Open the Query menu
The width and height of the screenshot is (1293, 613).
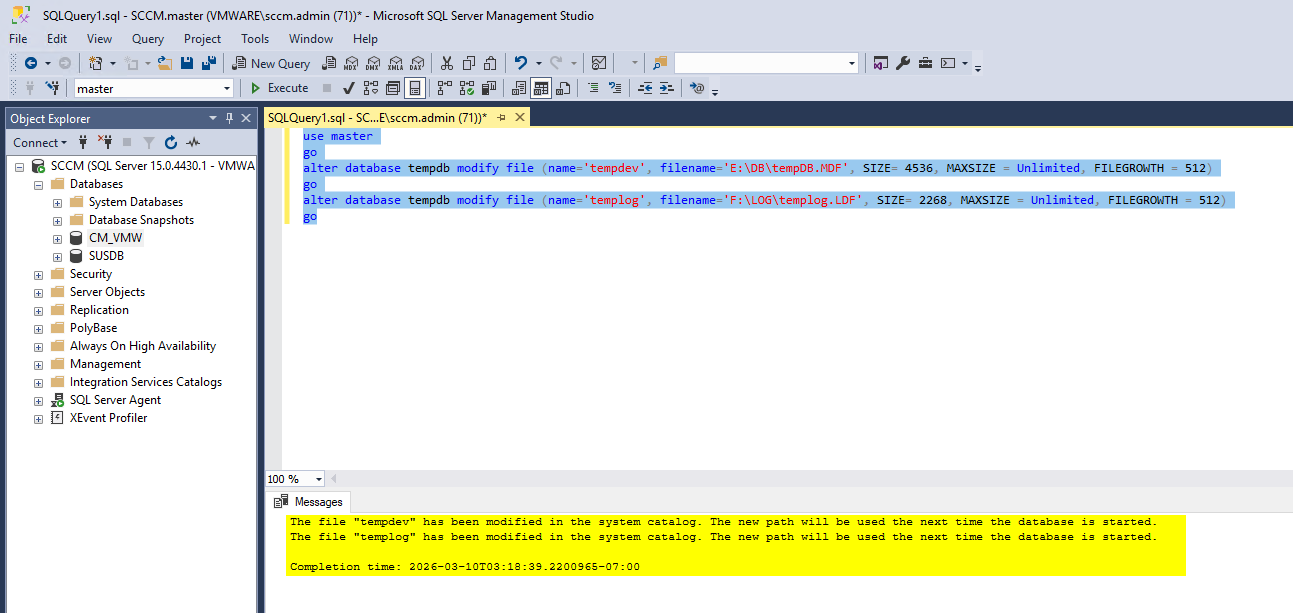tap(148, 39)
